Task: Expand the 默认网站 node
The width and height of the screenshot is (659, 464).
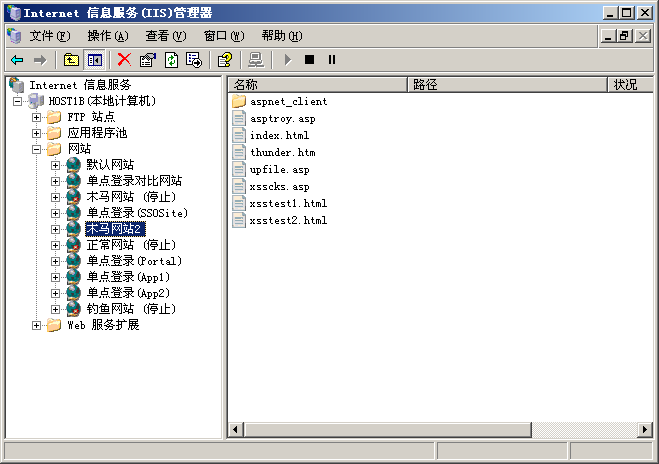Action: click(55, 165)
